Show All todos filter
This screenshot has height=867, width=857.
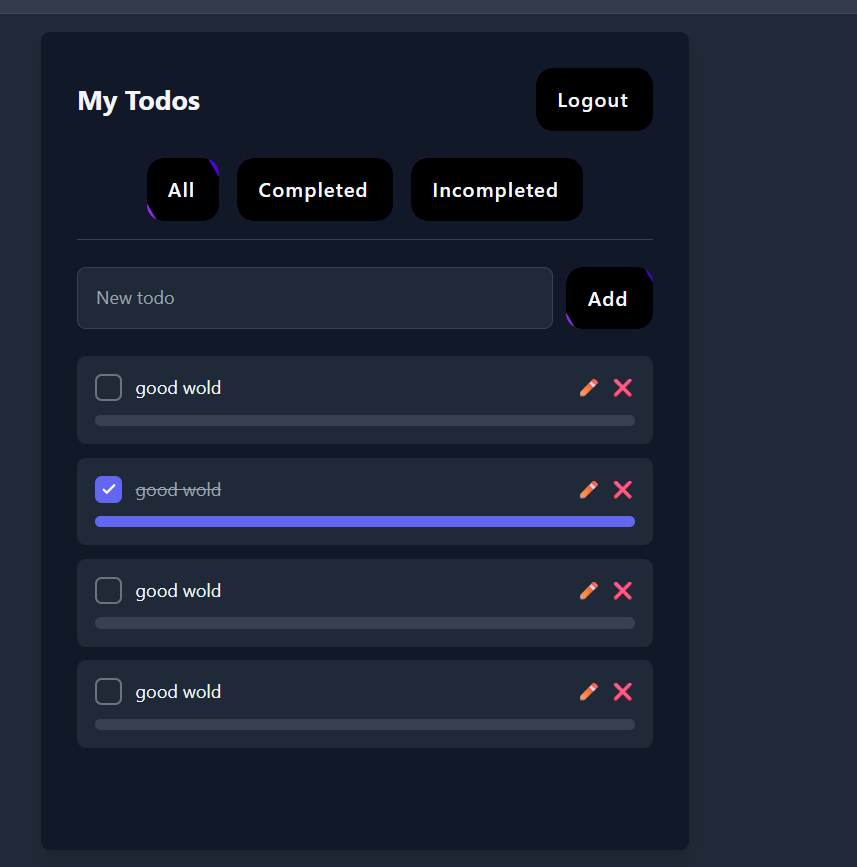(x=183, y=190)
